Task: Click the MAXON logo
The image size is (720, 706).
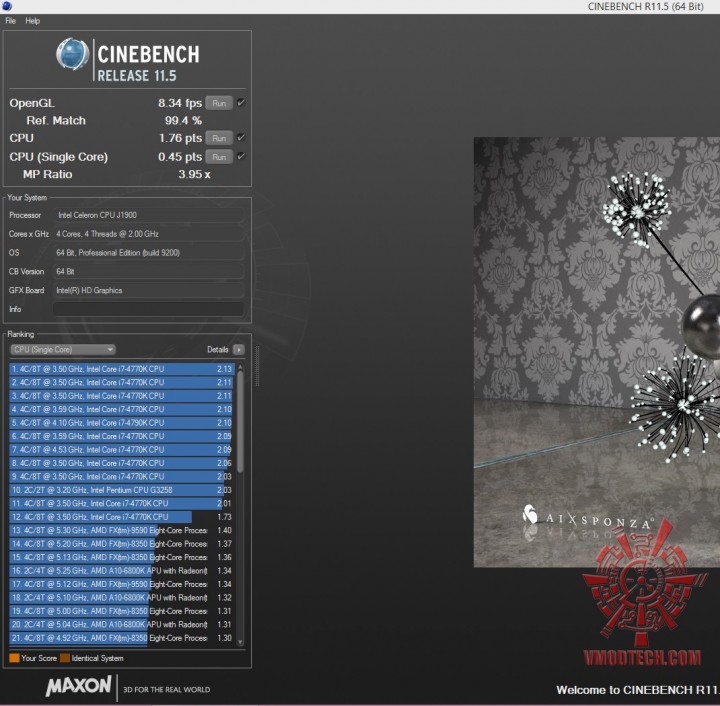Action: coord(79,686)
